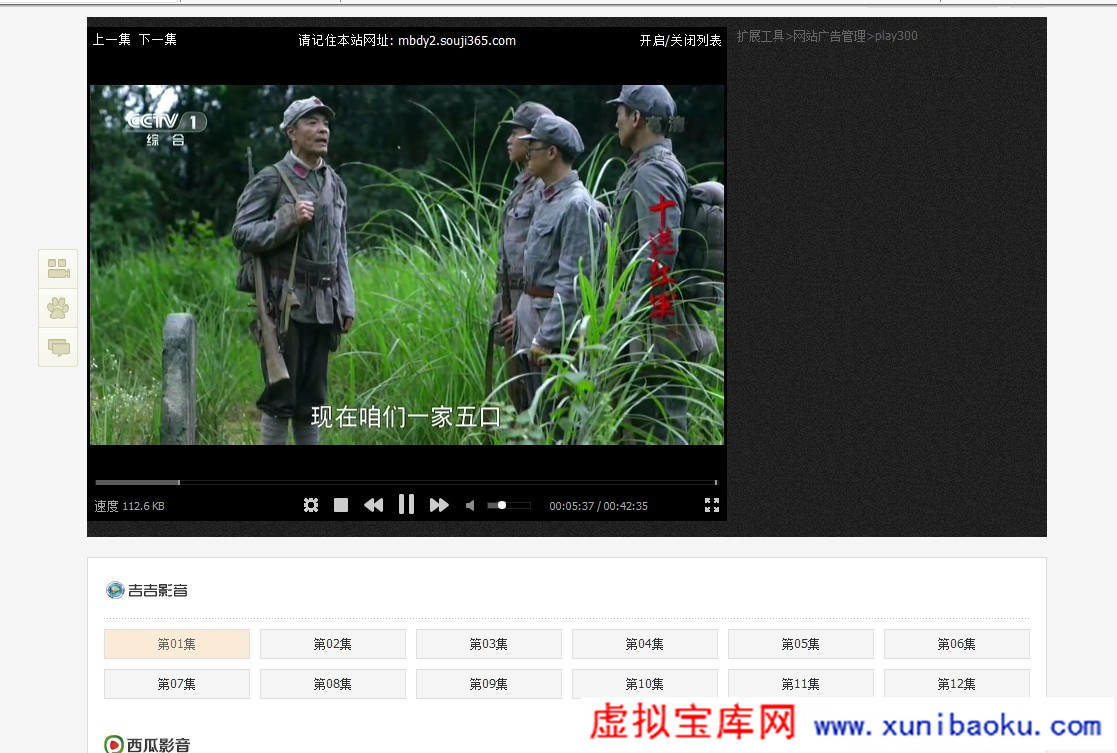Open the player settings gear icon
Viewport: 1117px width, 753px height.
pos(311,505)
